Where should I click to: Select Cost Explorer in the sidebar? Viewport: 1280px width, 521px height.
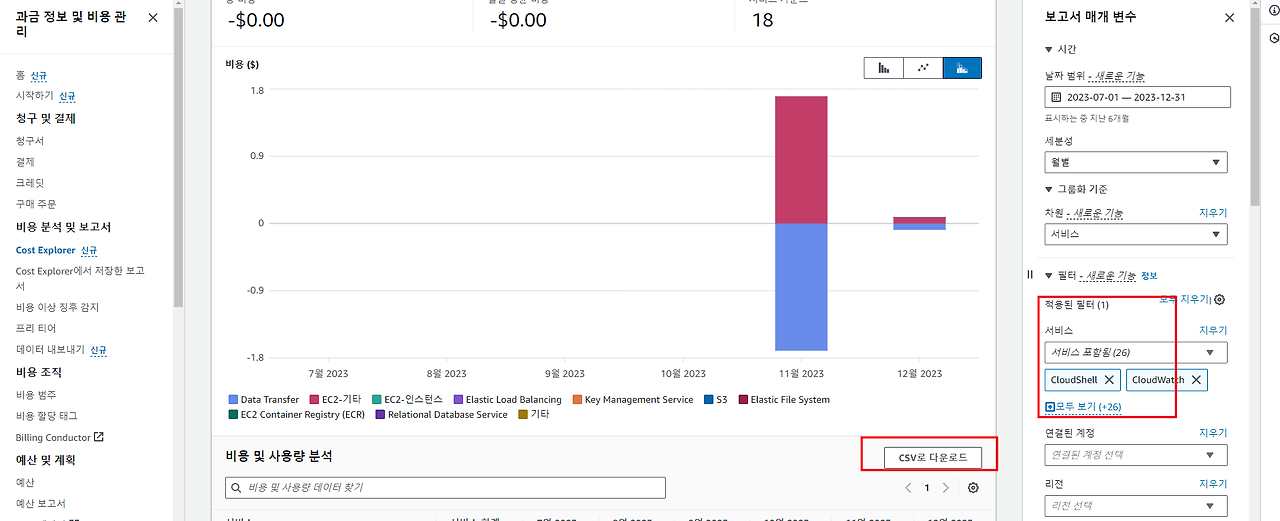pyautogui.click(x=46, y=250)
